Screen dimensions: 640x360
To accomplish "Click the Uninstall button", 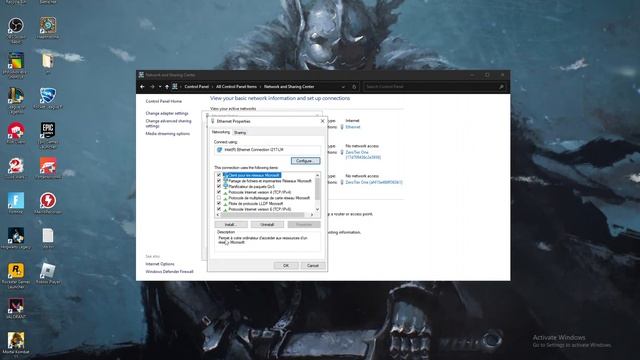I will (x=267, y=224).
